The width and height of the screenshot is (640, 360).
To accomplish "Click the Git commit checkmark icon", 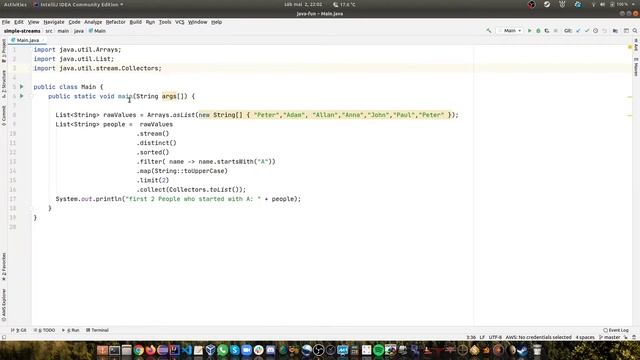I will pos(587,31).
